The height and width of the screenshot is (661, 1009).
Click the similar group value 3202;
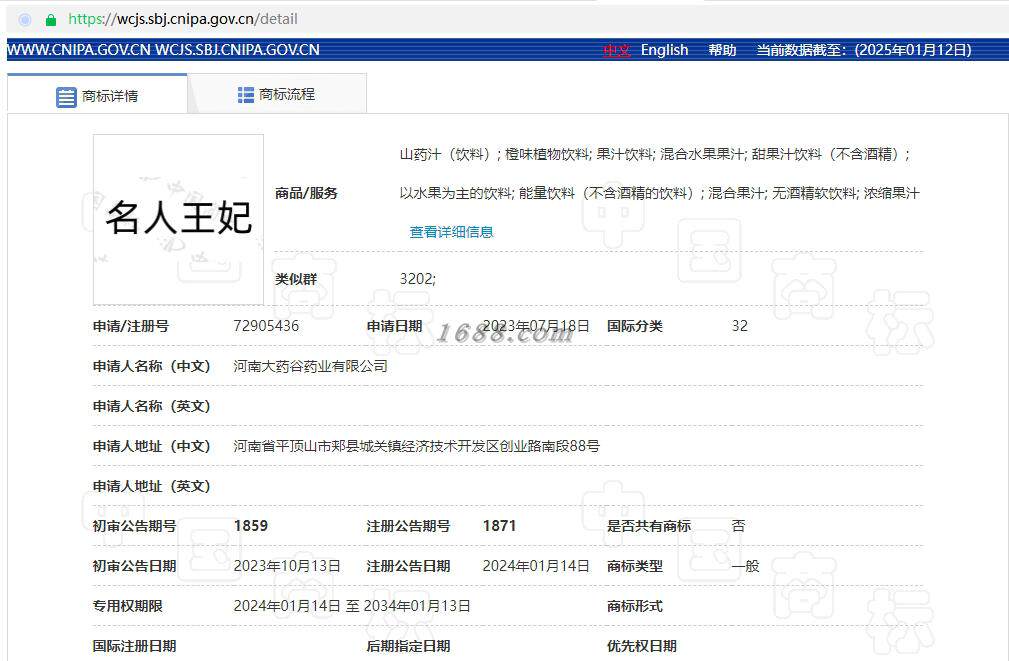pyautogui.click(x=418, y=279)
